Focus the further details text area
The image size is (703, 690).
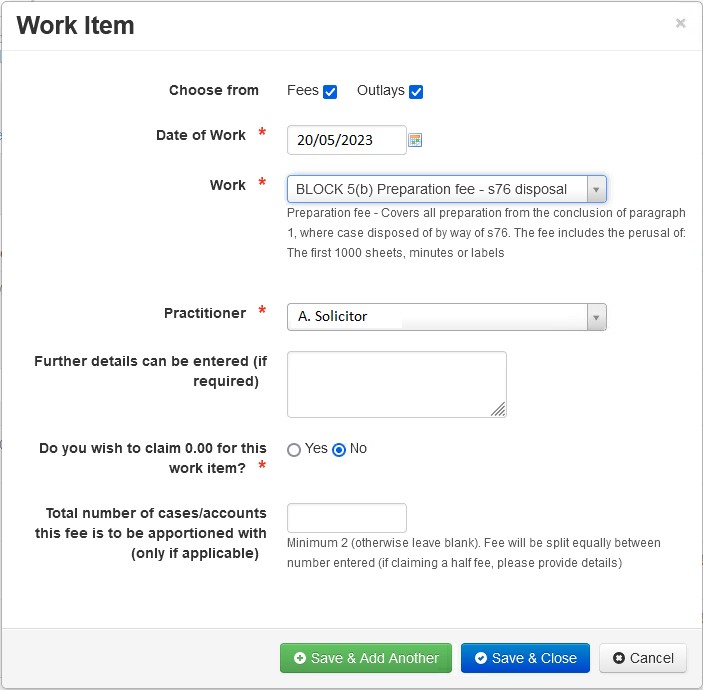(397, 384)
